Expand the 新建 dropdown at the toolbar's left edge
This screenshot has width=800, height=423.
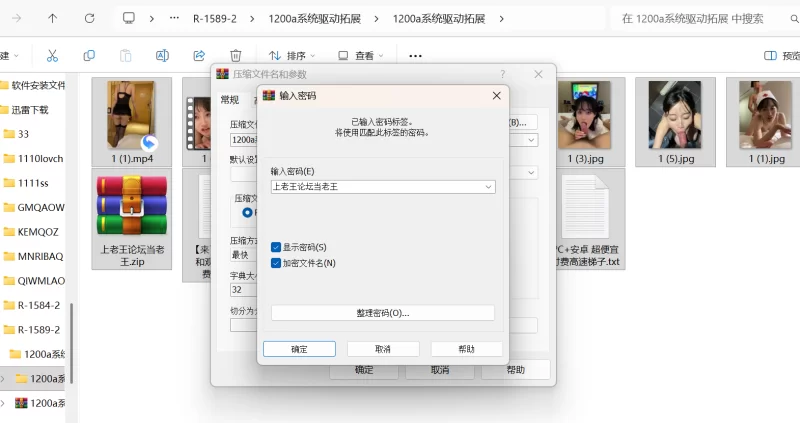coord(9,56)
